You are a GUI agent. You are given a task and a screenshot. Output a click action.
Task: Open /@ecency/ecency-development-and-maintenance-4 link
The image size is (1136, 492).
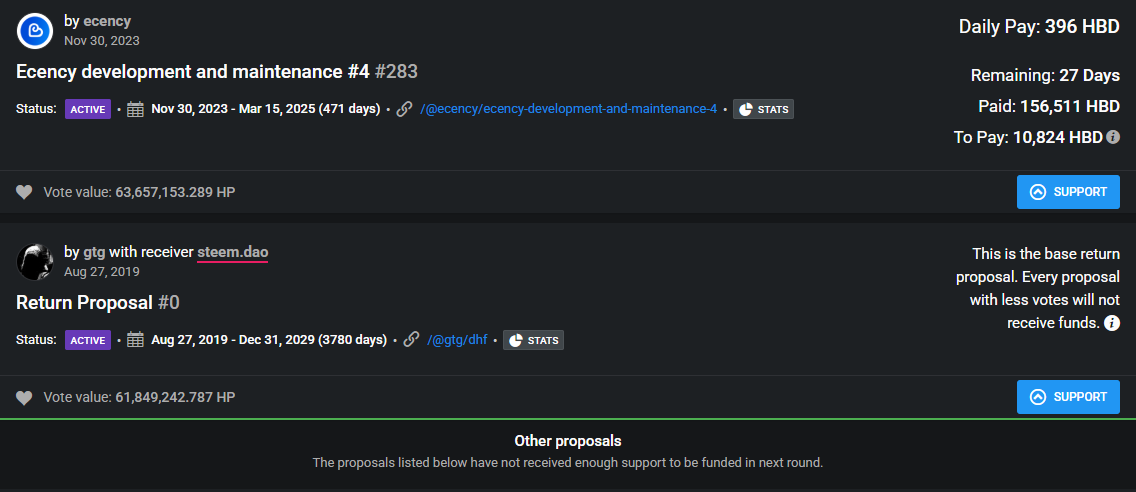point(569,109)
